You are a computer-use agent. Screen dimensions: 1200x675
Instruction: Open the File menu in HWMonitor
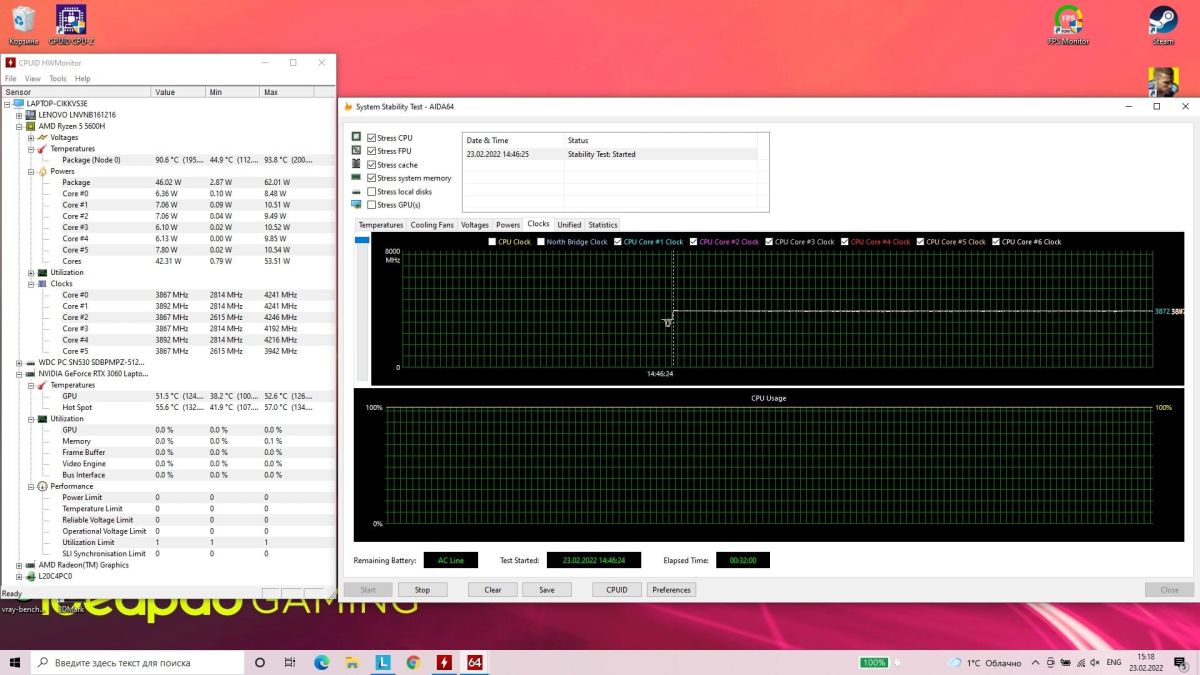pyautogui.click(x=11, y=78)
